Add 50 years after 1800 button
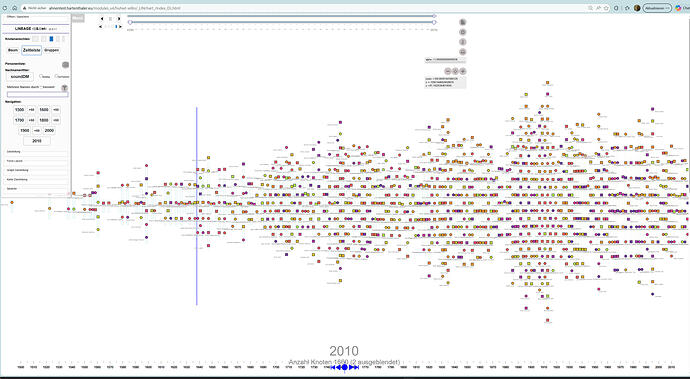Screen dimensions: 690x379 (x=56, y=120)
